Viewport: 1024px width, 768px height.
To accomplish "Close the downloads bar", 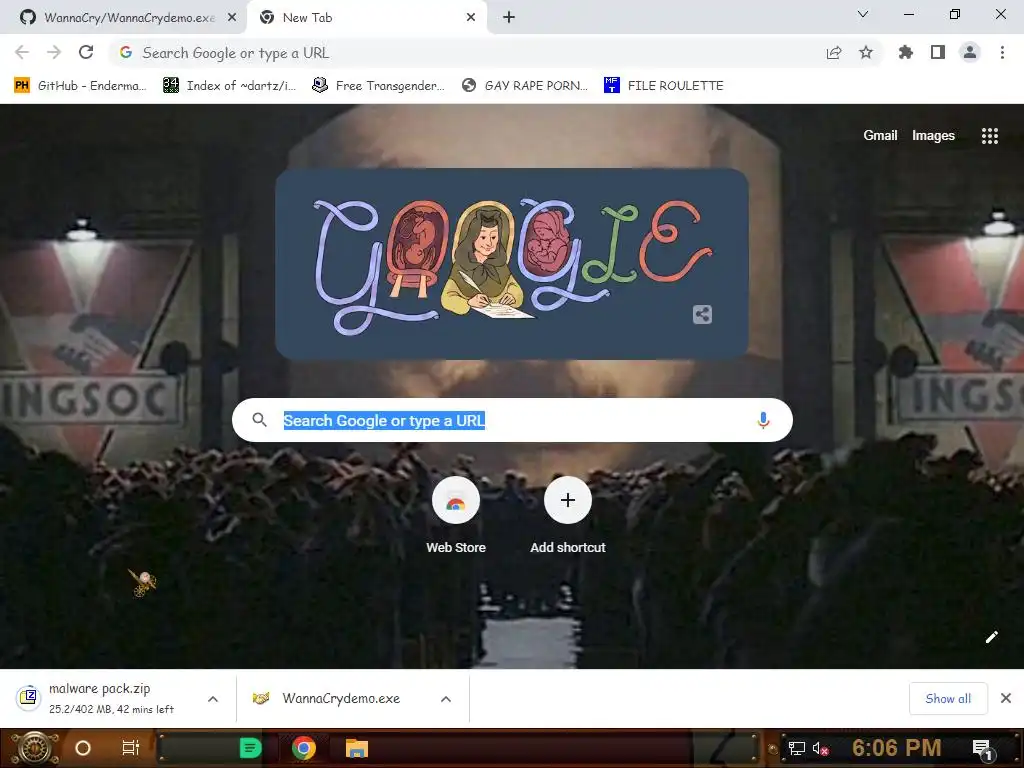I will click(1006, 698).
